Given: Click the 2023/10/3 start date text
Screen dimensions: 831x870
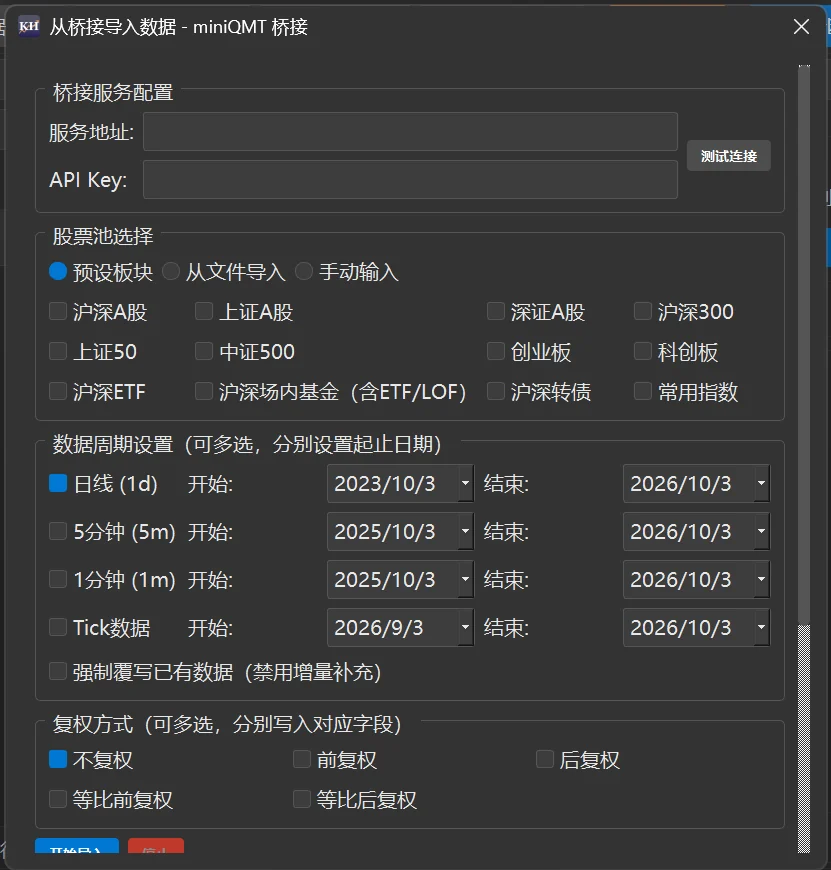Looking at the screenshot, I should (x=384, y=484).
